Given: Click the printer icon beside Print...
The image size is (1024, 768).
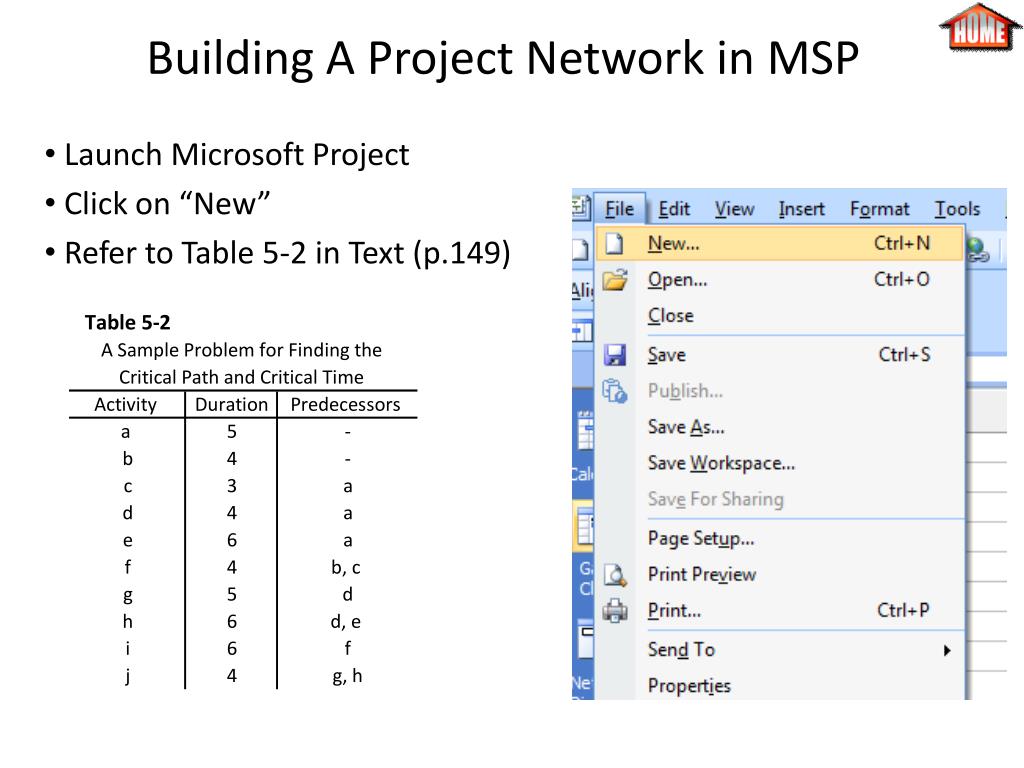Looking at the screenshot, I should pyautogui.click(x=615, y=611).
